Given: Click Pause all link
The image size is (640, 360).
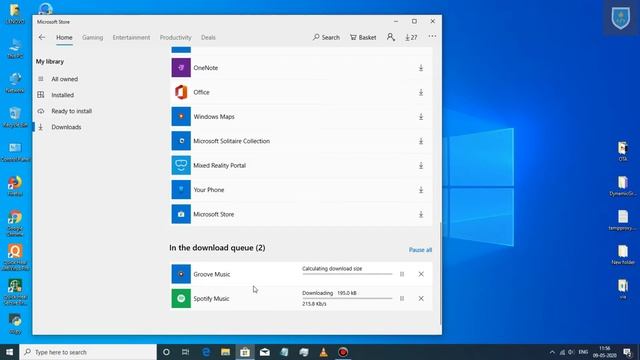Looking at the screenshot, I should pyautogui.click(x=420, y=250).
